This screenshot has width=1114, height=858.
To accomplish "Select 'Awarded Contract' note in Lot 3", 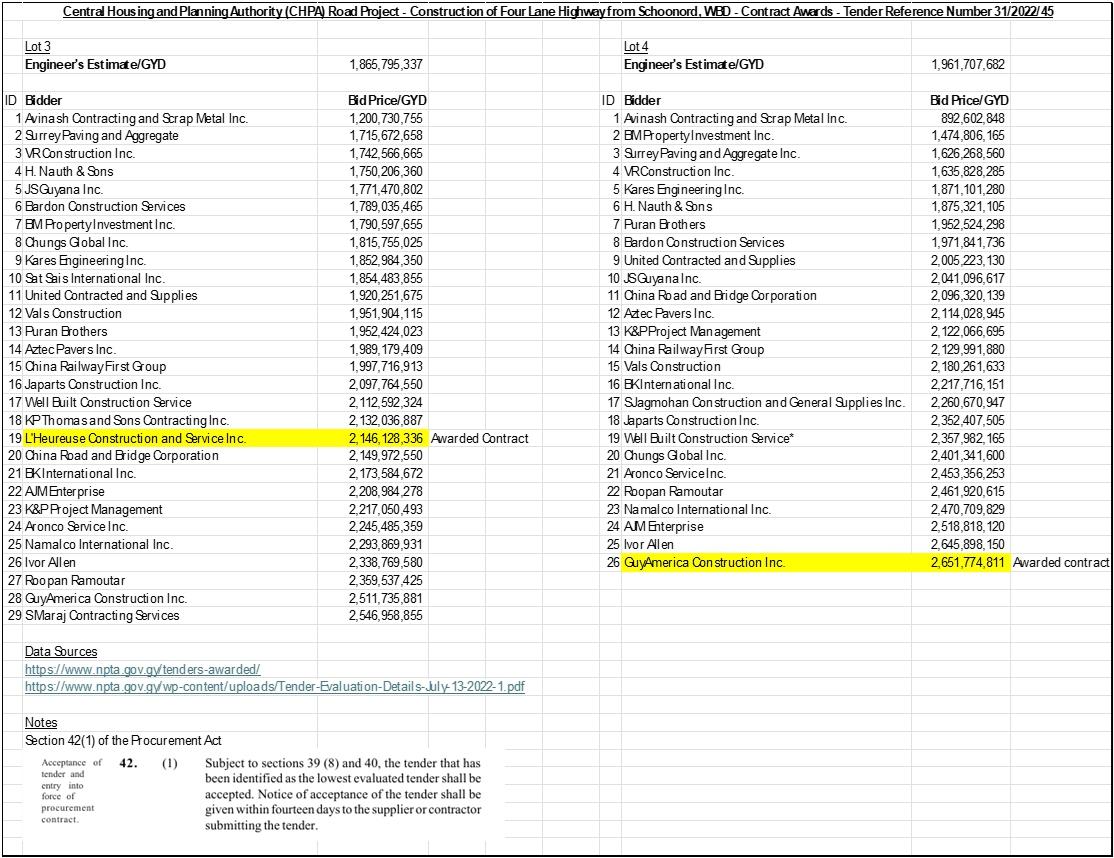I will click(x=480, y=438).
